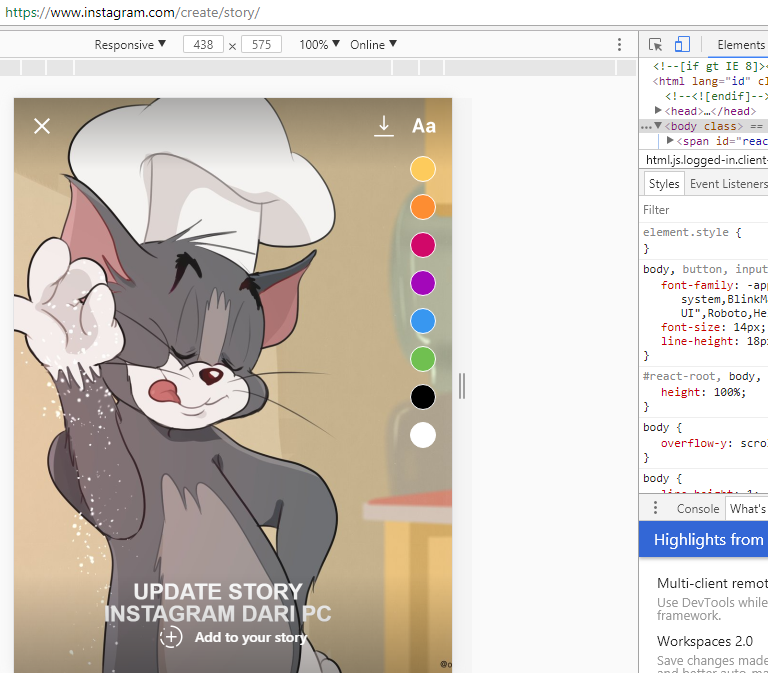Expand the head node in DOM tree
The width and height of the screenshot is (768, 673).
click(x=658, y=111)
